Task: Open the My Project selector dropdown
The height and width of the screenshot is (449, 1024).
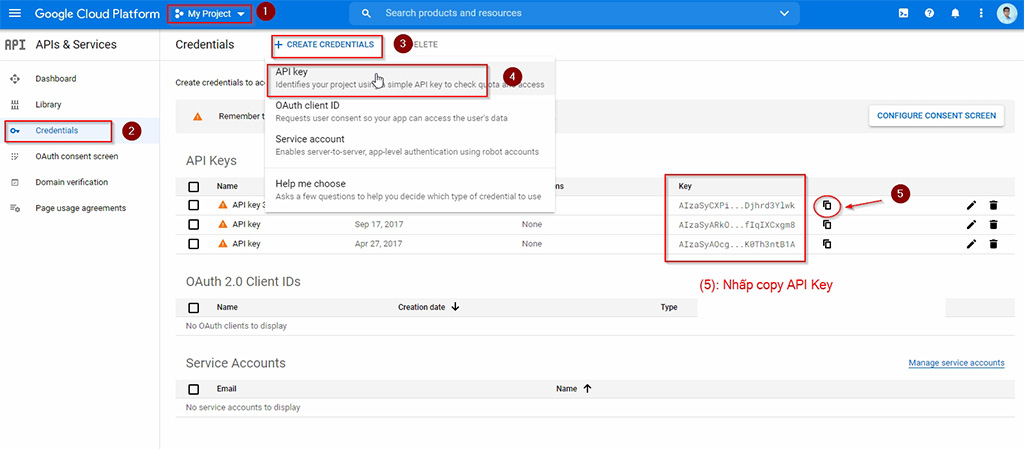Action: coord(209,13)
